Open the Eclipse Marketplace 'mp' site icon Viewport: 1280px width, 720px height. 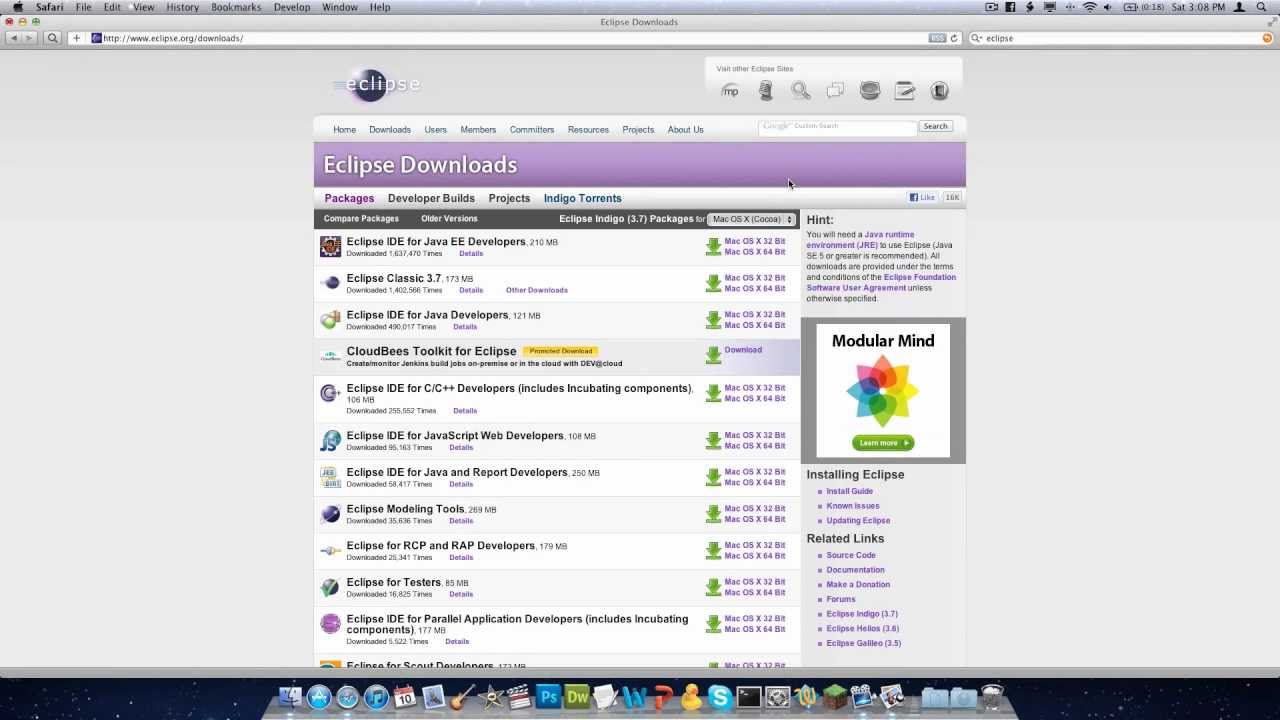pos(730,91)
